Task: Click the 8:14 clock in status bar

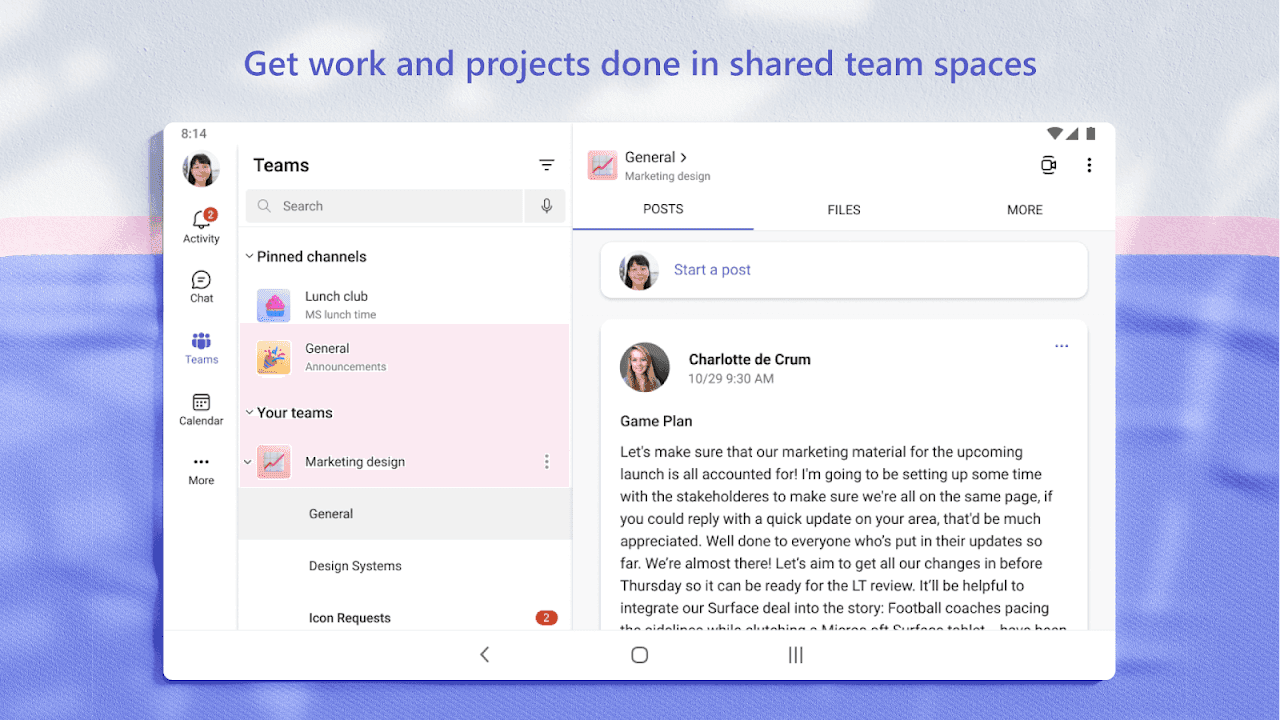Action: [194, 134]
